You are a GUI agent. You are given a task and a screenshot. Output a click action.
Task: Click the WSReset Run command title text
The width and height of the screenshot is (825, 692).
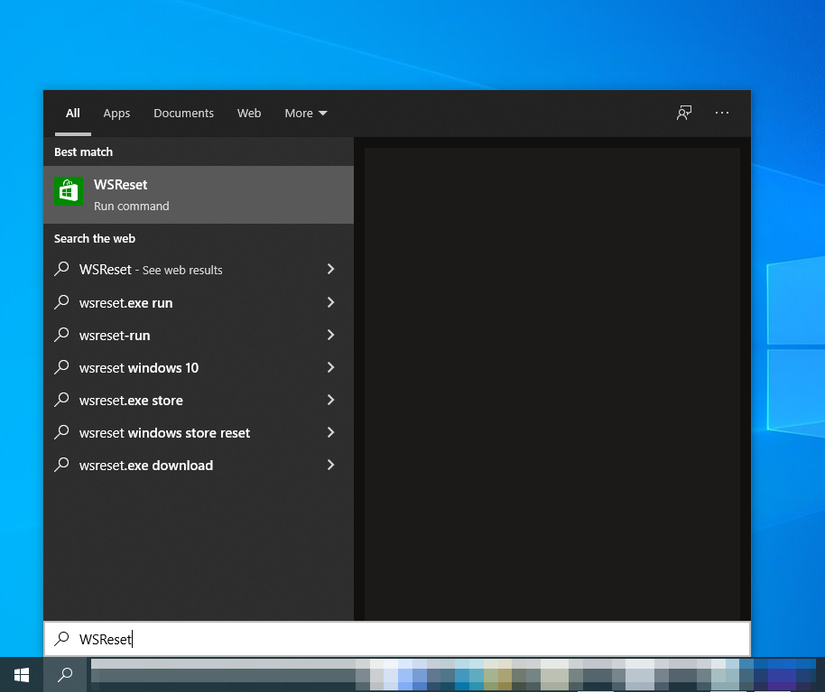(x=120, y=185)
